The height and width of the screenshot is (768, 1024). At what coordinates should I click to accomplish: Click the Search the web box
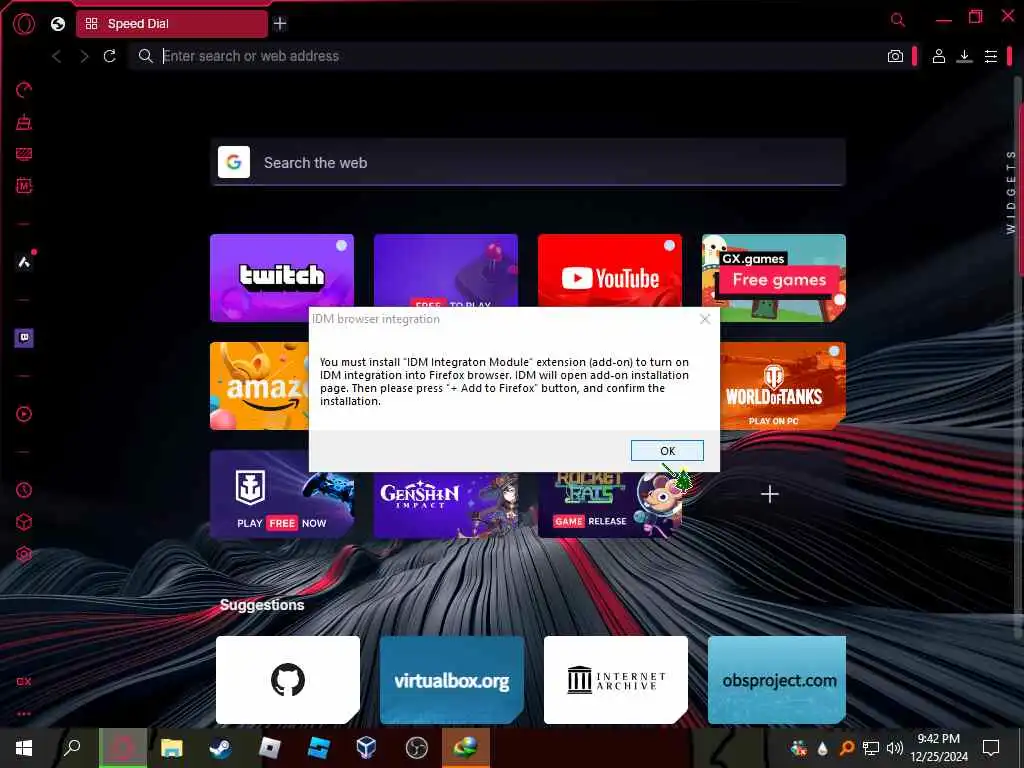tap(528, 162)
